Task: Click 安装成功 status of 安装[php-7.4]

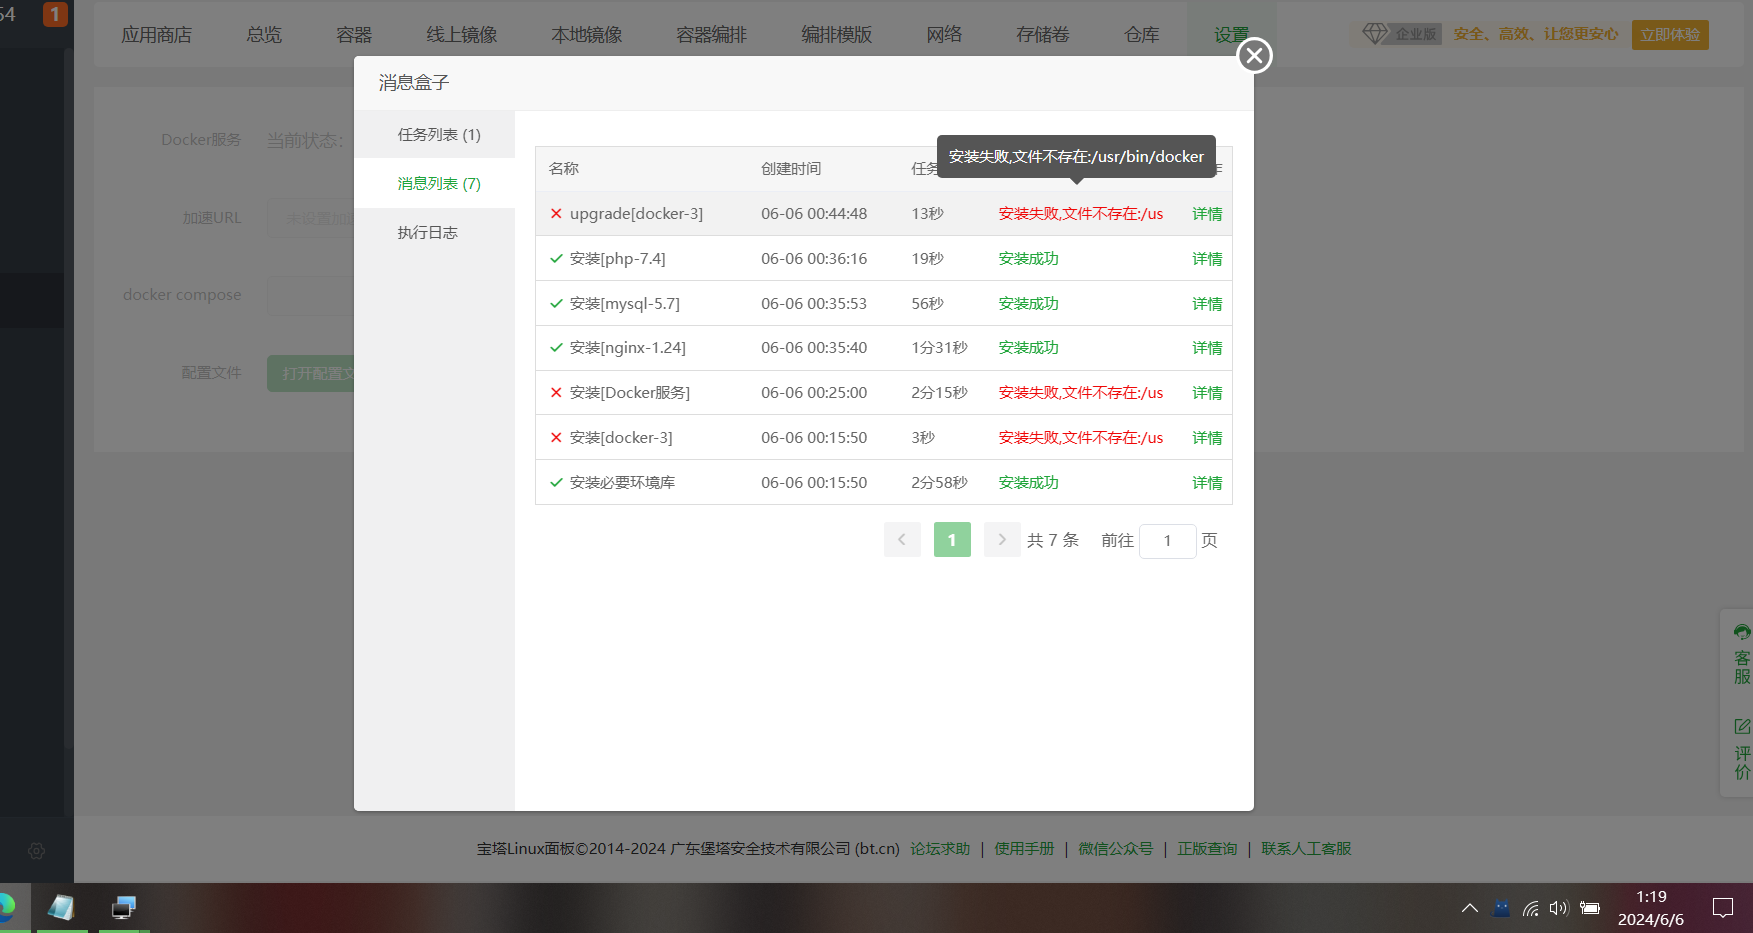Action: (1028, 258)
